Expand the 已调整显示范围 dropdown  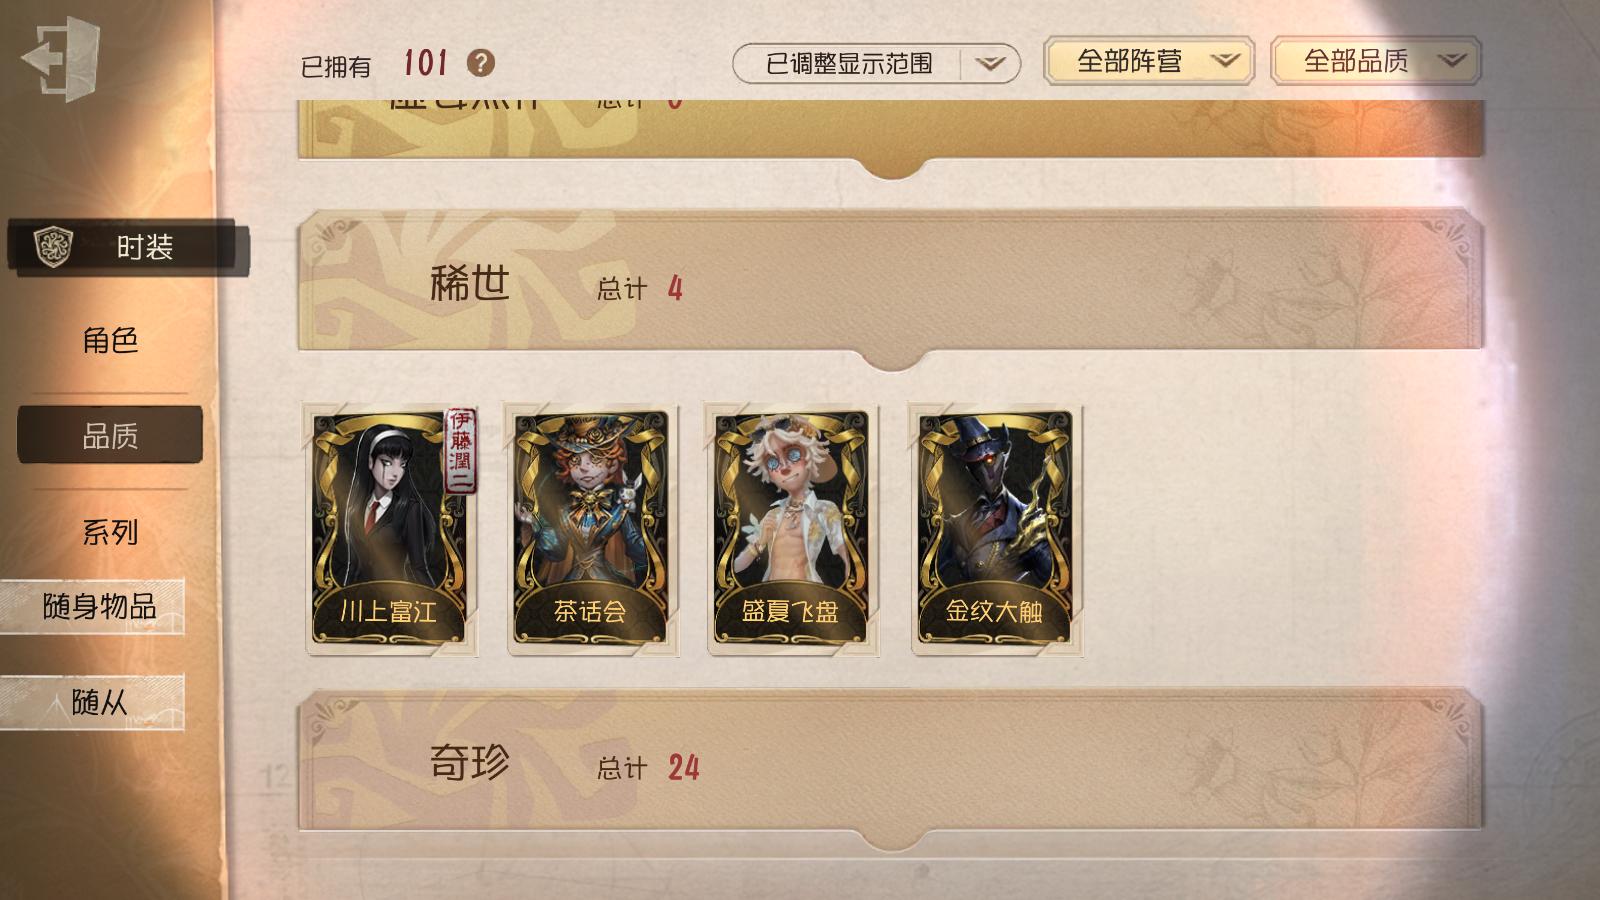pyautogui.click(x=876, y=63)
